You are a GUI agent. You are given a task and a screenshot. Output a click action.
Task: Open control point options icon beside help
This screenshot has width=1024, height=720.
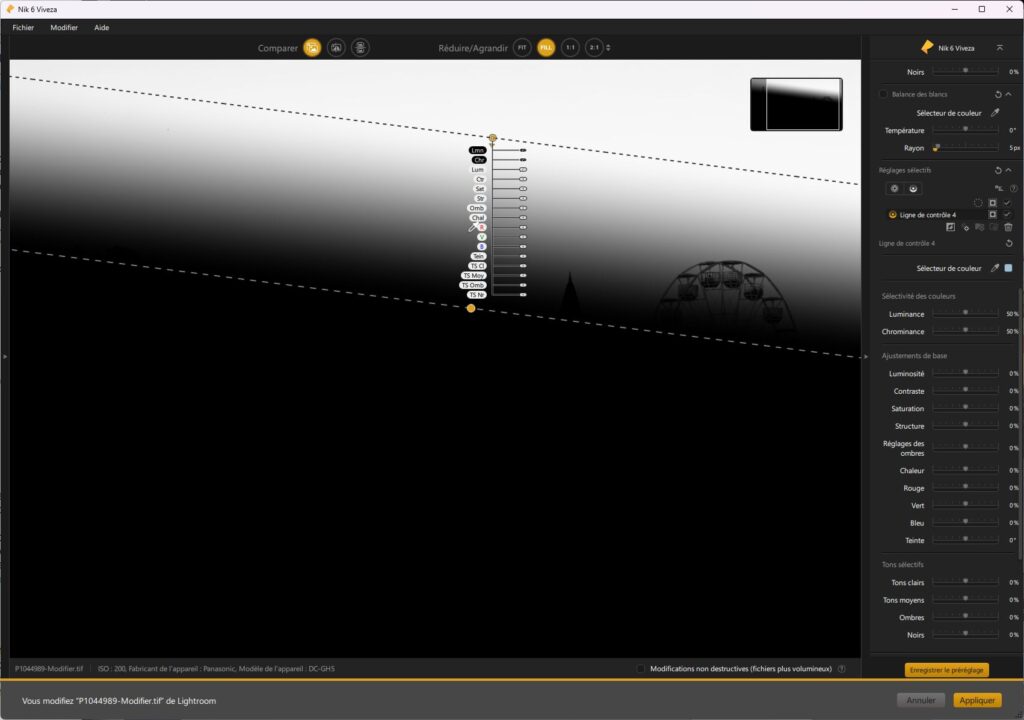point(999,189)
